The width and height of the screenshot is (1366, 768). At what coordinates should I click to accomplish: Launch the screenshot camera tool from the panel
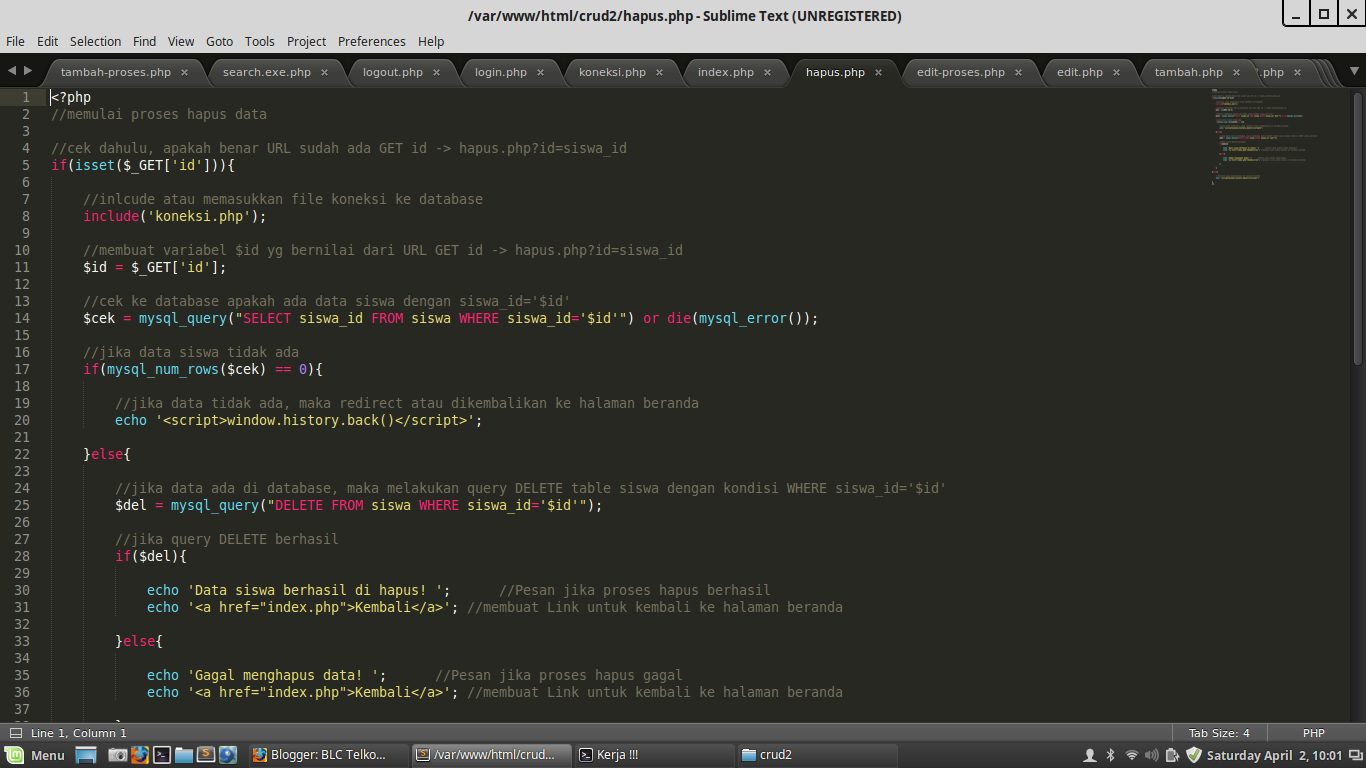pyautogui.click(x=117, y=755)
